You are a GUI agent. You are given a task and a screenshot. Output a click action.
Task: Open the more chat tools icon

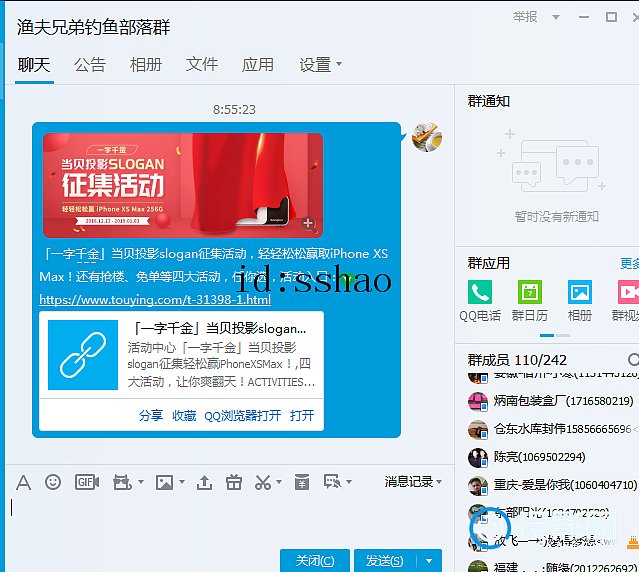pyautogui.click(x=333, y=482)
